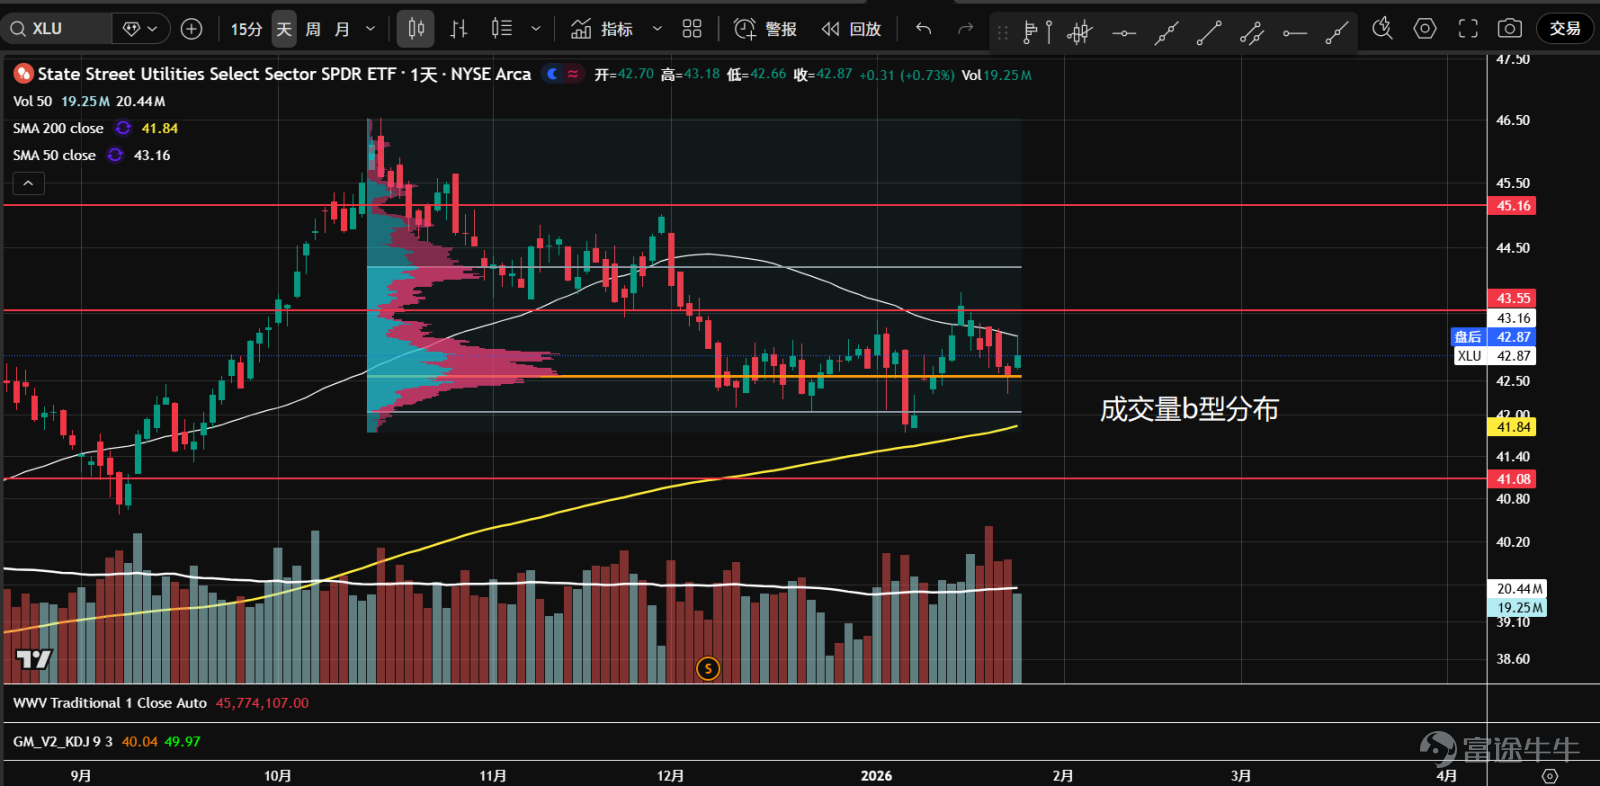1600x786 pixels.
Task: Select the 41.84 yellow SMA price label
Action: click(1513, 427)
